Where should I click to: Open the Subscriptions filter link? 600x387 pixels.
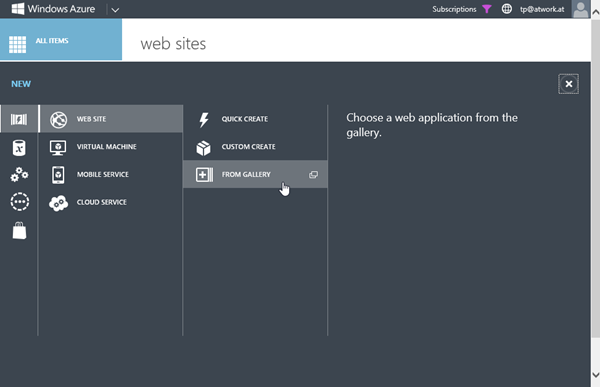coord(454,9)
